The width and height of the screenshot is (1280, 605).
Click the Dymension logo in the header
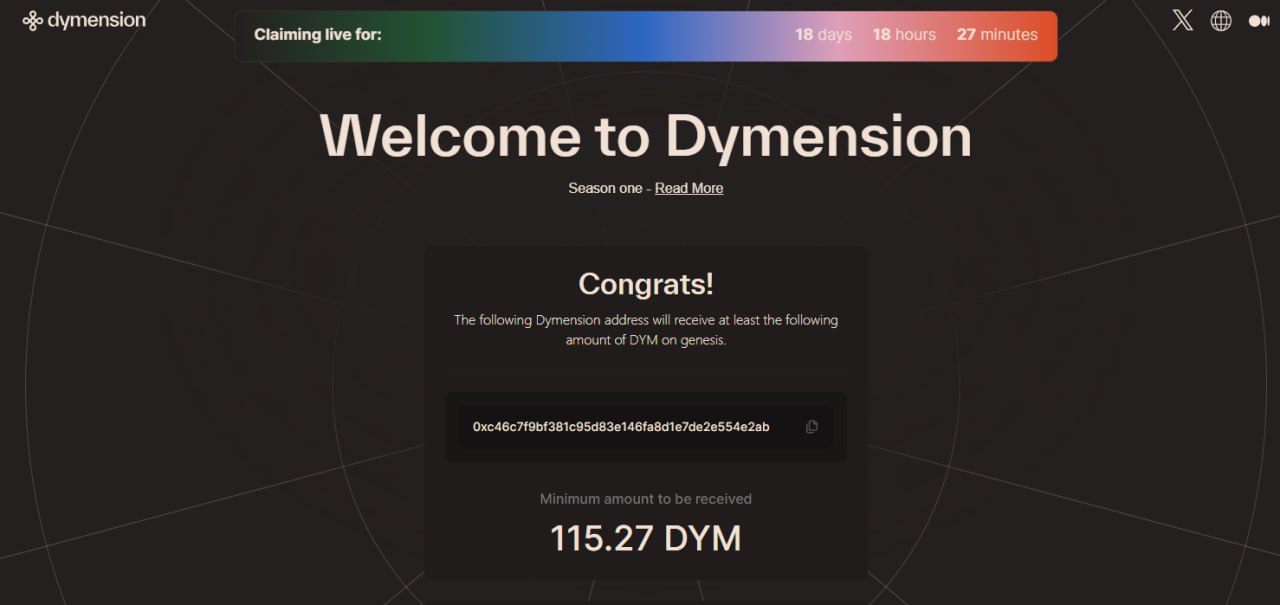84,20
